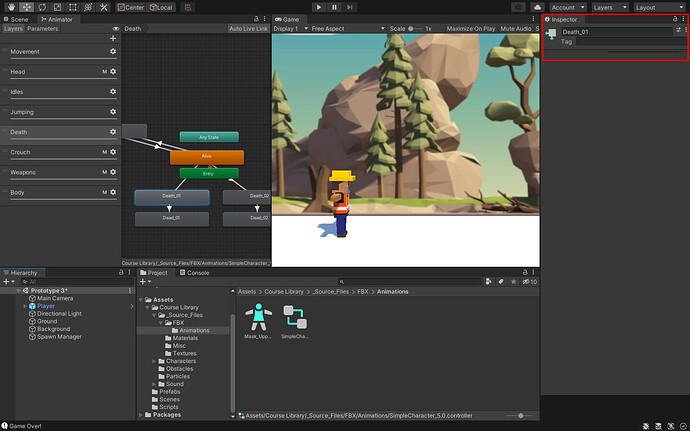Image resolution: width=690 pixels, height=431 pixels.
Task: Open Idles layer settings gear
Action: (x=113, y=92)
